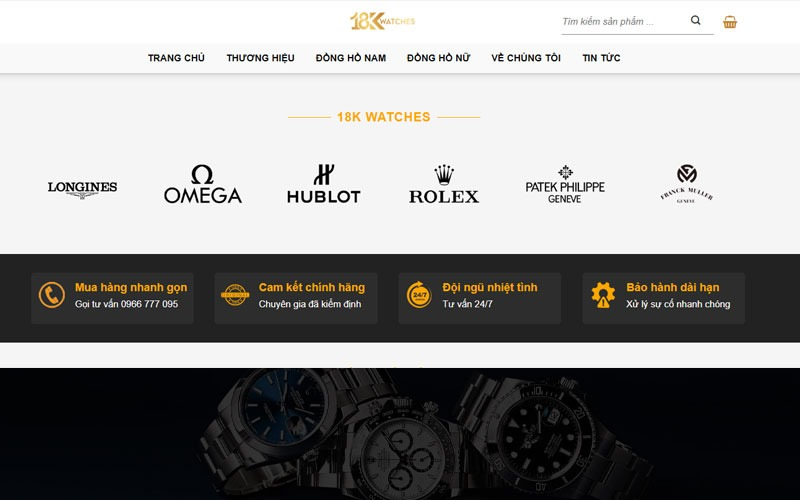Image resolution: width=800 pixels, height=500 pixels.
Task: Open the Hublot brand logo
Action: pyautogui.click(x=323, y=184)
